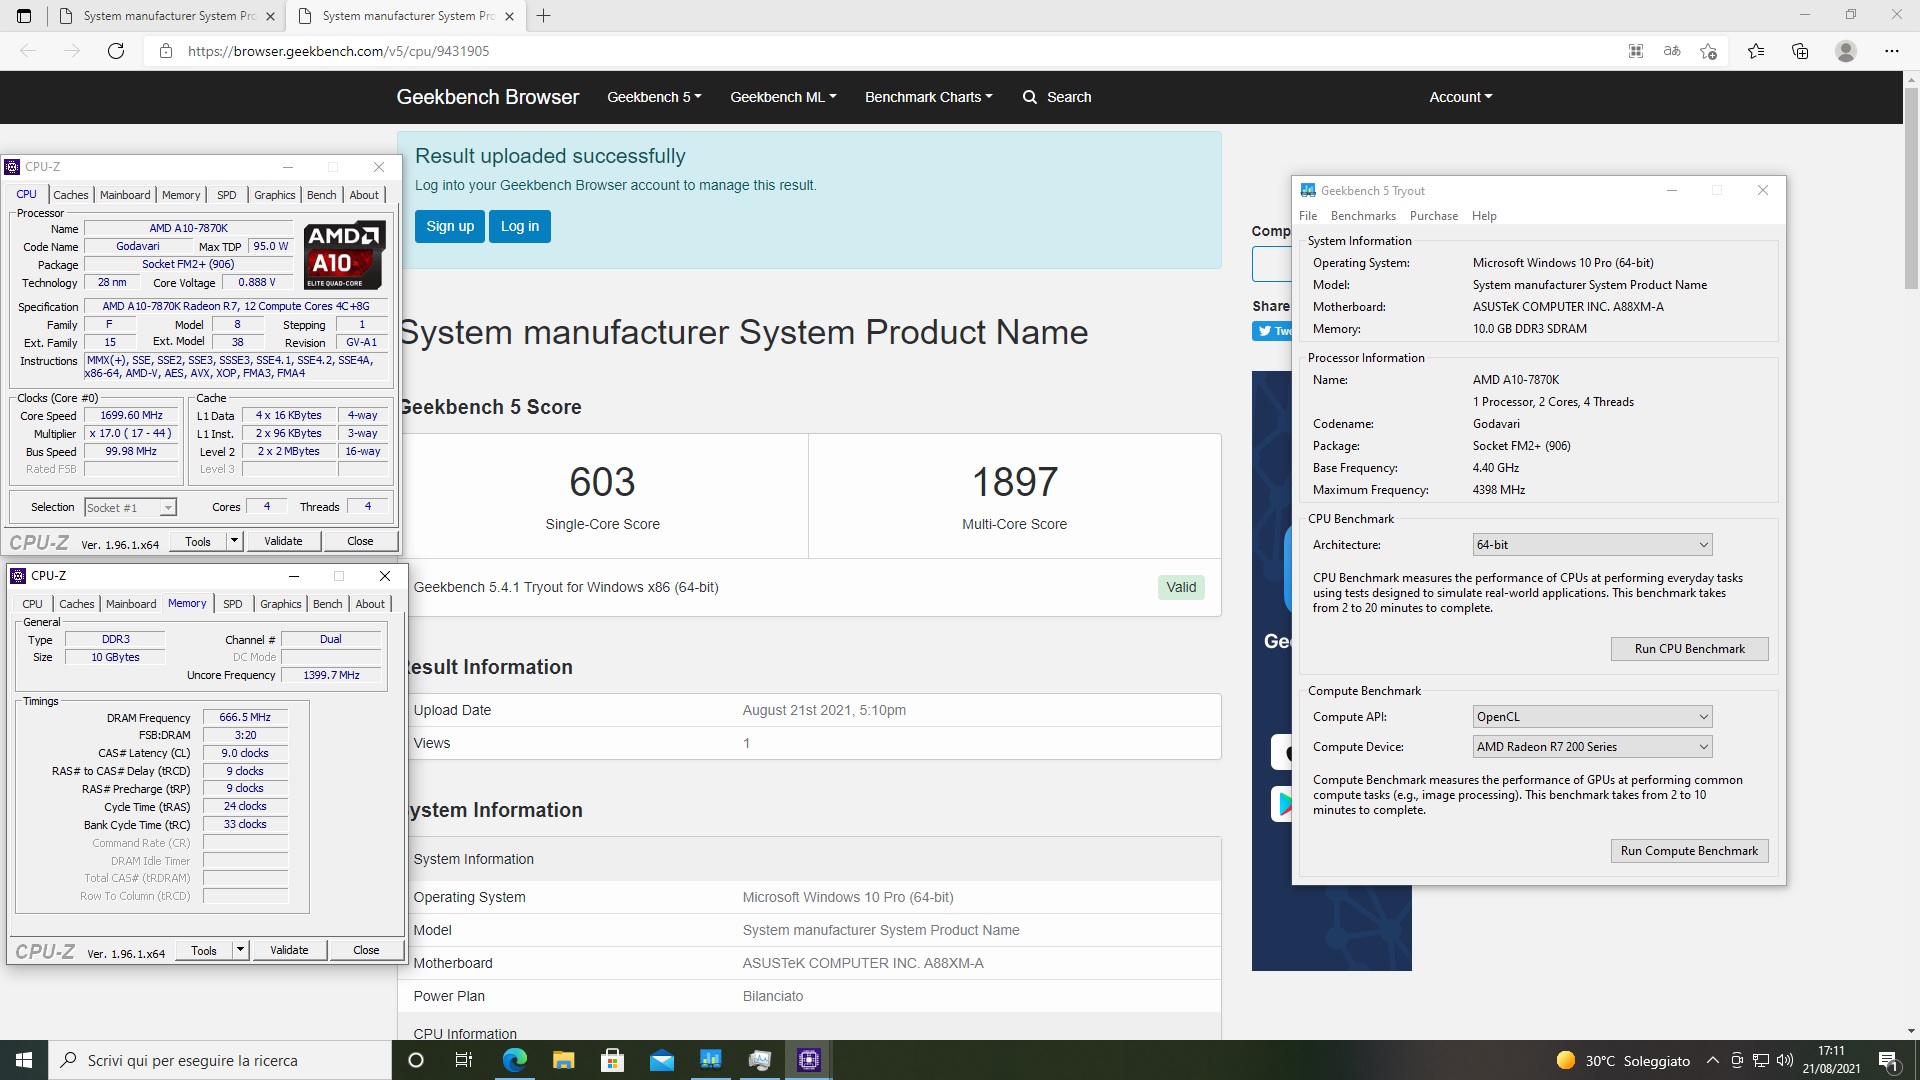
Task: Open the translate icon in address bar
Action: (x=1672, y=51)
